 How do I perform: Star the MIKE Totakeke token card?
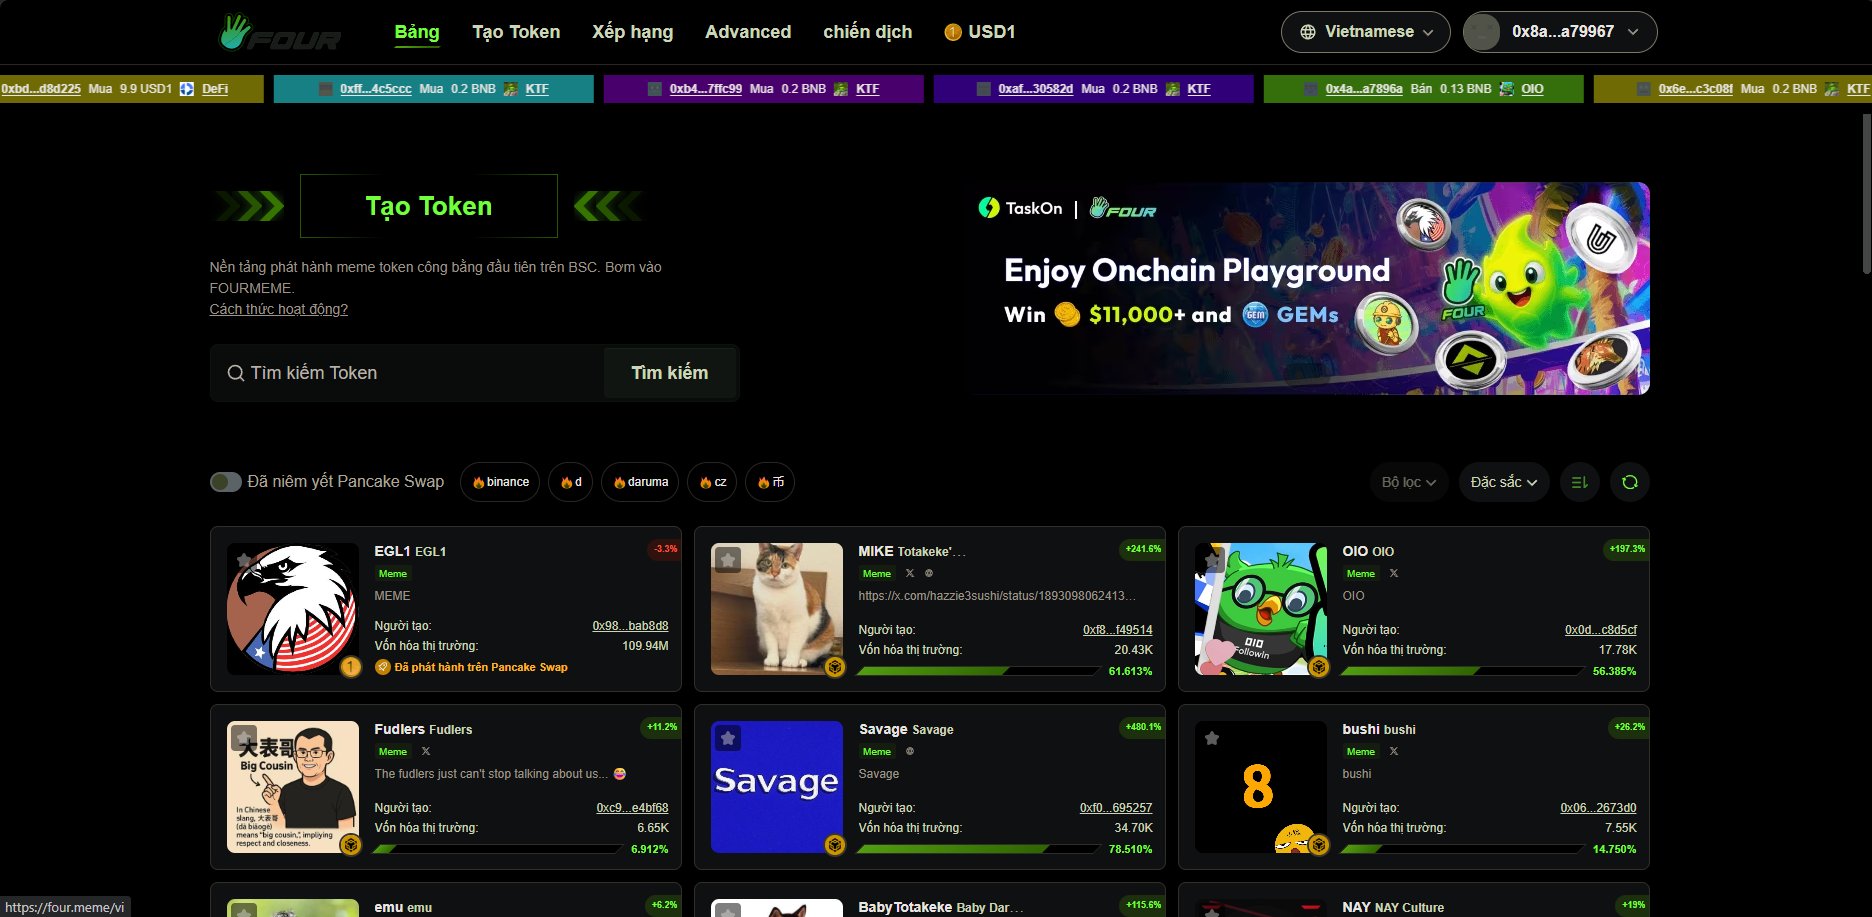coord(728,560)
